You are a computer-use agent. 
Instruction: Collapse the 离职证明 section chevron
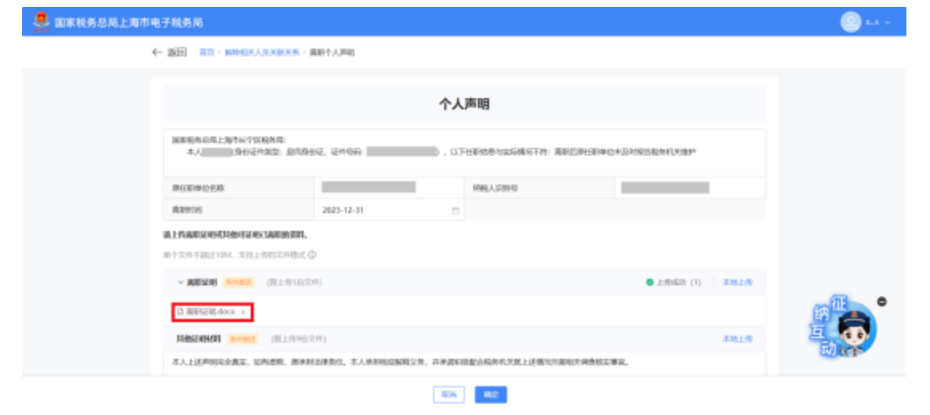point(180,283)
